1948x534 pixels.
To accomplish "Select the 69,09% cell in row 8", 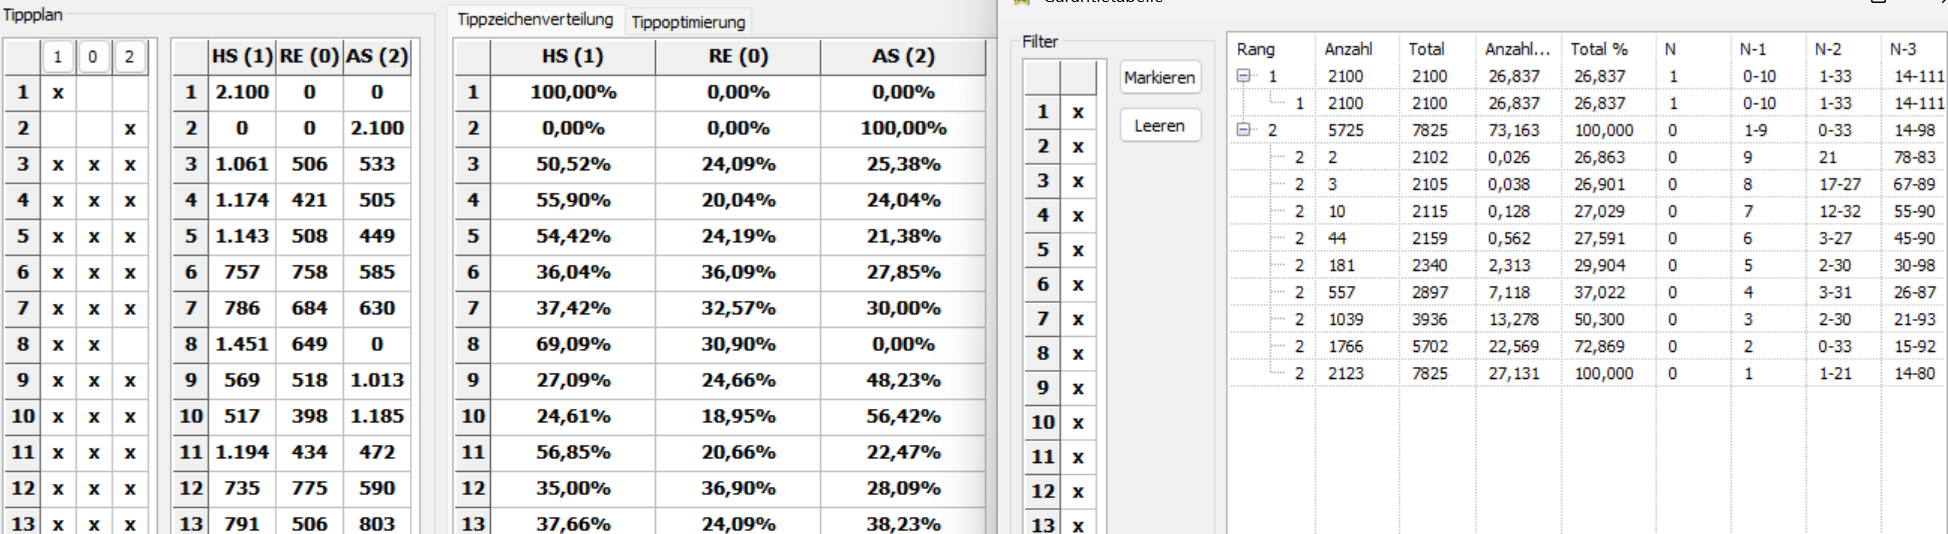I will [573, 344].
